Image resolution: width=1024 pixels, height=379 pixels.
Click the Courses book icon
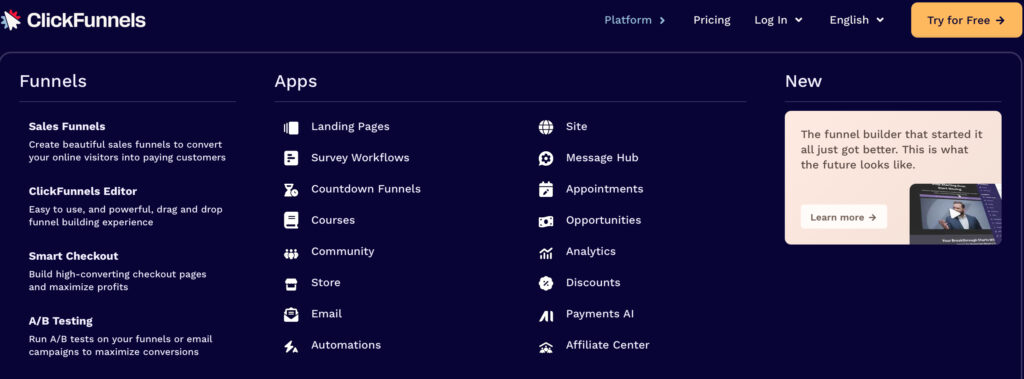pos(291,220)
